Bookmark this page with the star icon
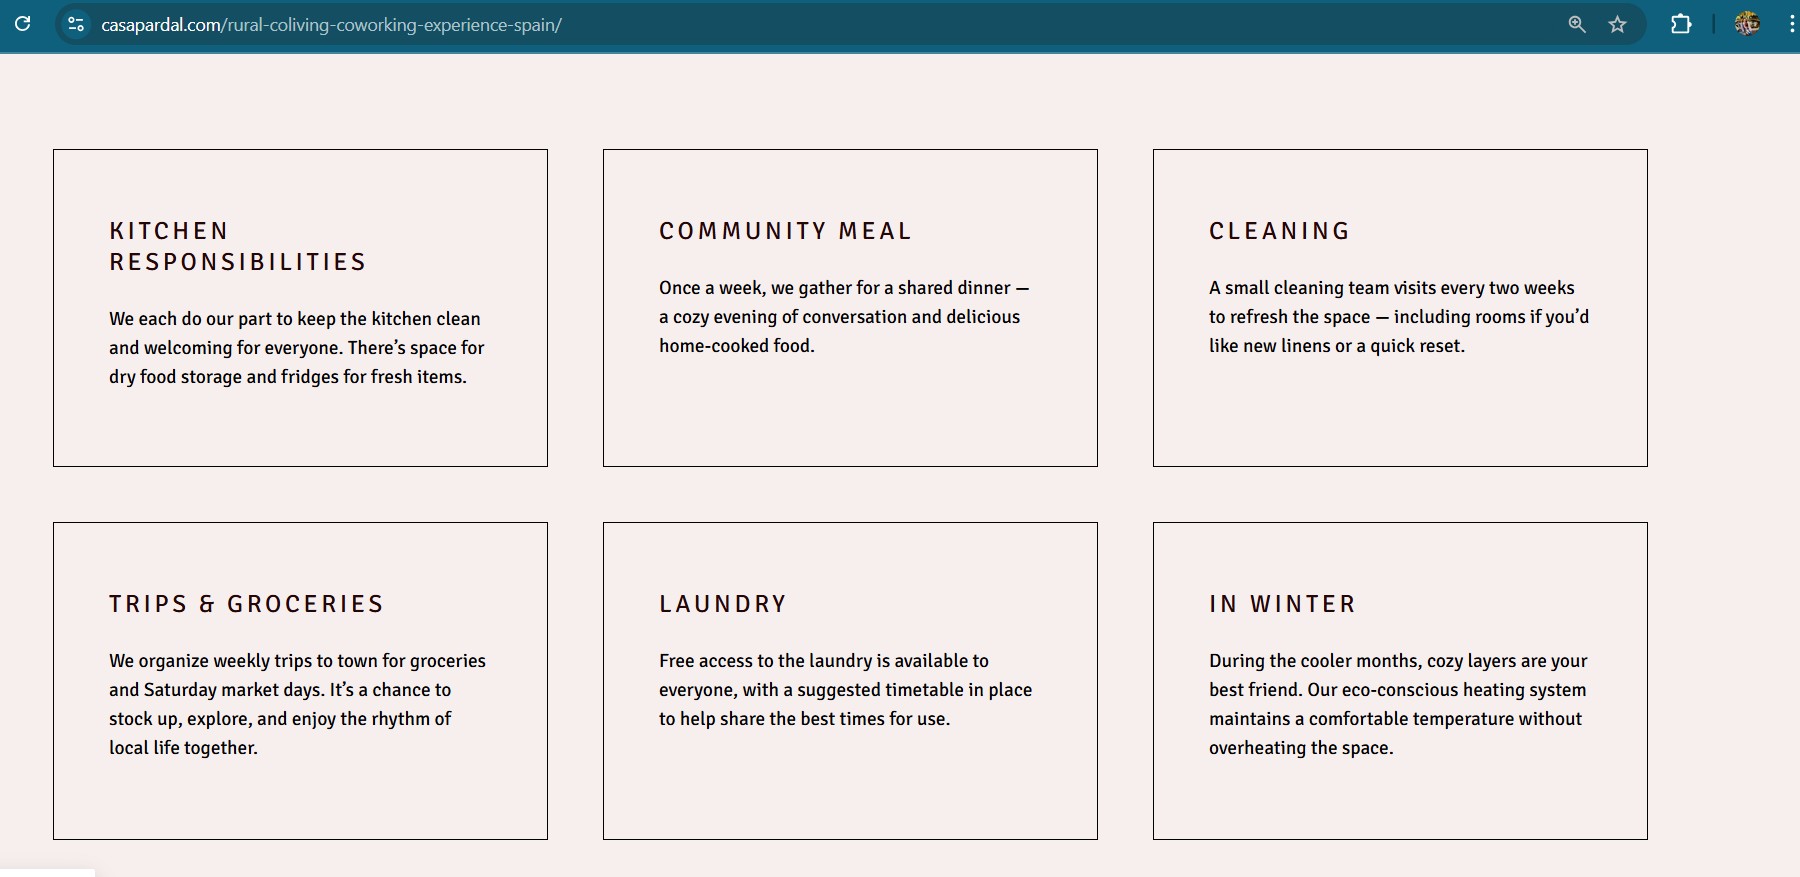Image resolution: width=1800 pixels, height=877 pixels. click(x=1617, y=25)
